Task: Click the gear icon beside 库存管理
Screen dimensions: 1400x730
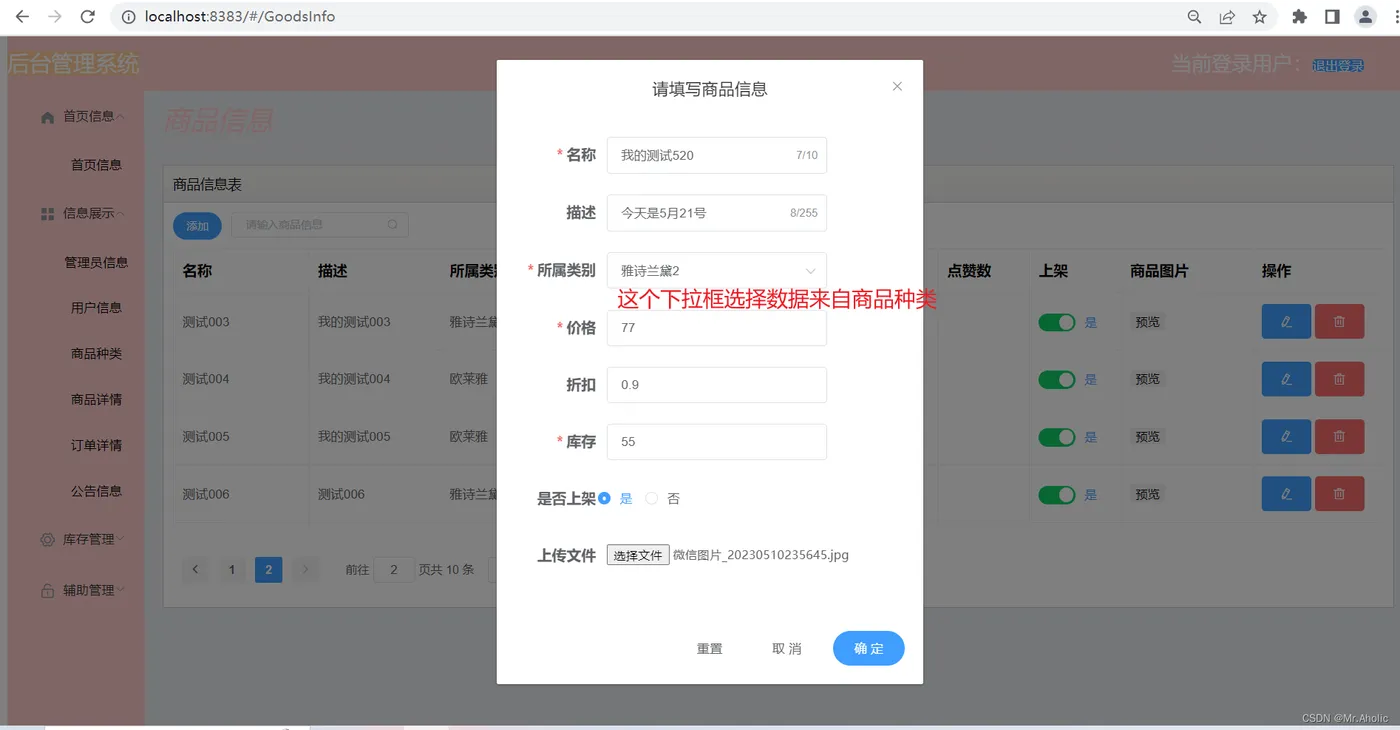Action: [x=47, y=540]
